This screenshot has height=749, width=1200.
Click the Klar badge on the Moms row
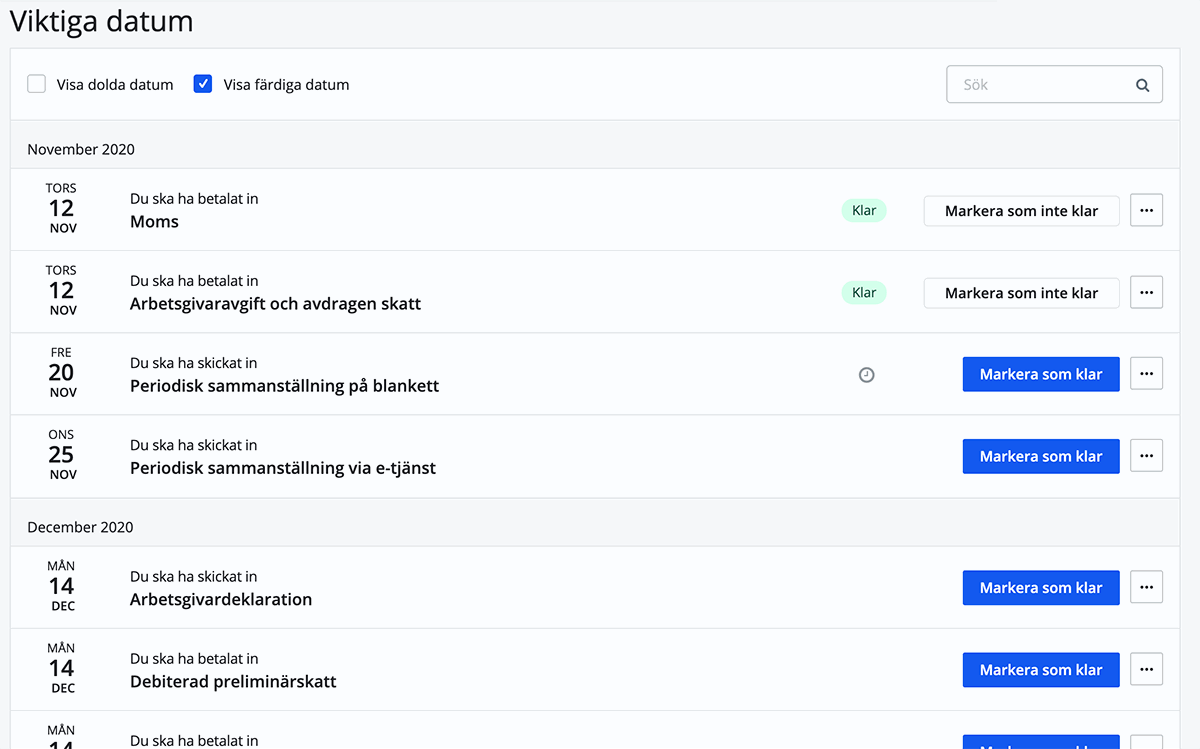pos(863,211)
